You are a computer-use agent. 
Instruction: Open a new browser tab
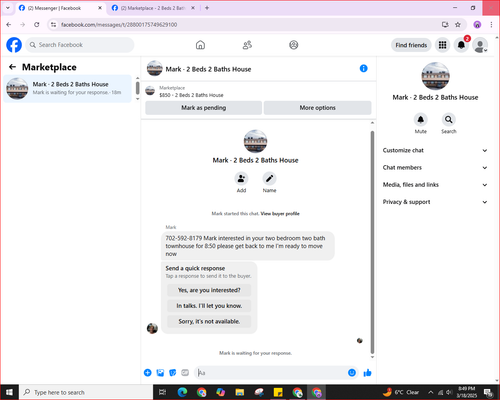[x=207, y=8]
